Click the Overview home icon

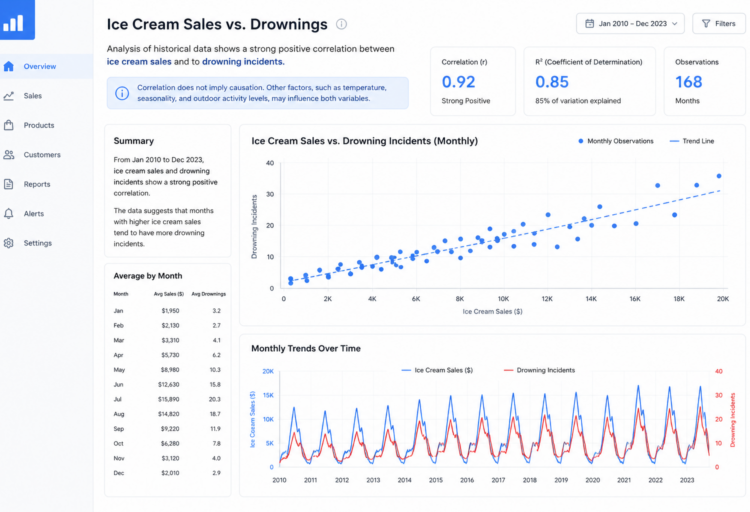[x=9, y=66]
